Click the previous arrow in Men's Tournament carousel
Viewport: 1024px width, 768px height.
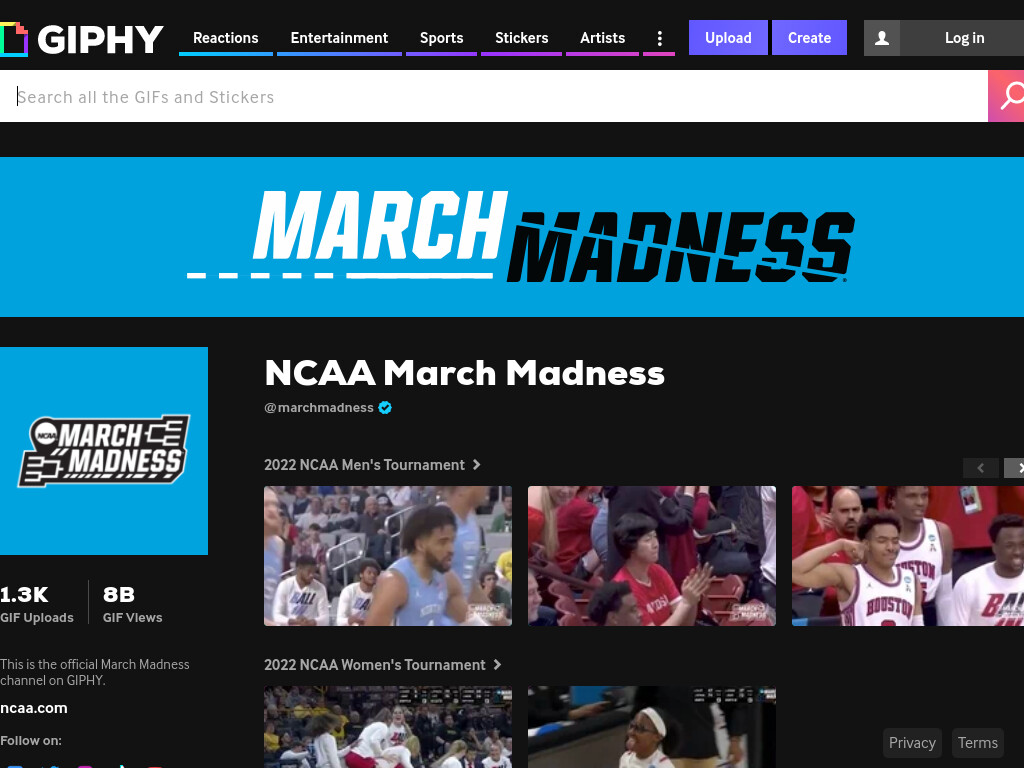tap(980, 468)
